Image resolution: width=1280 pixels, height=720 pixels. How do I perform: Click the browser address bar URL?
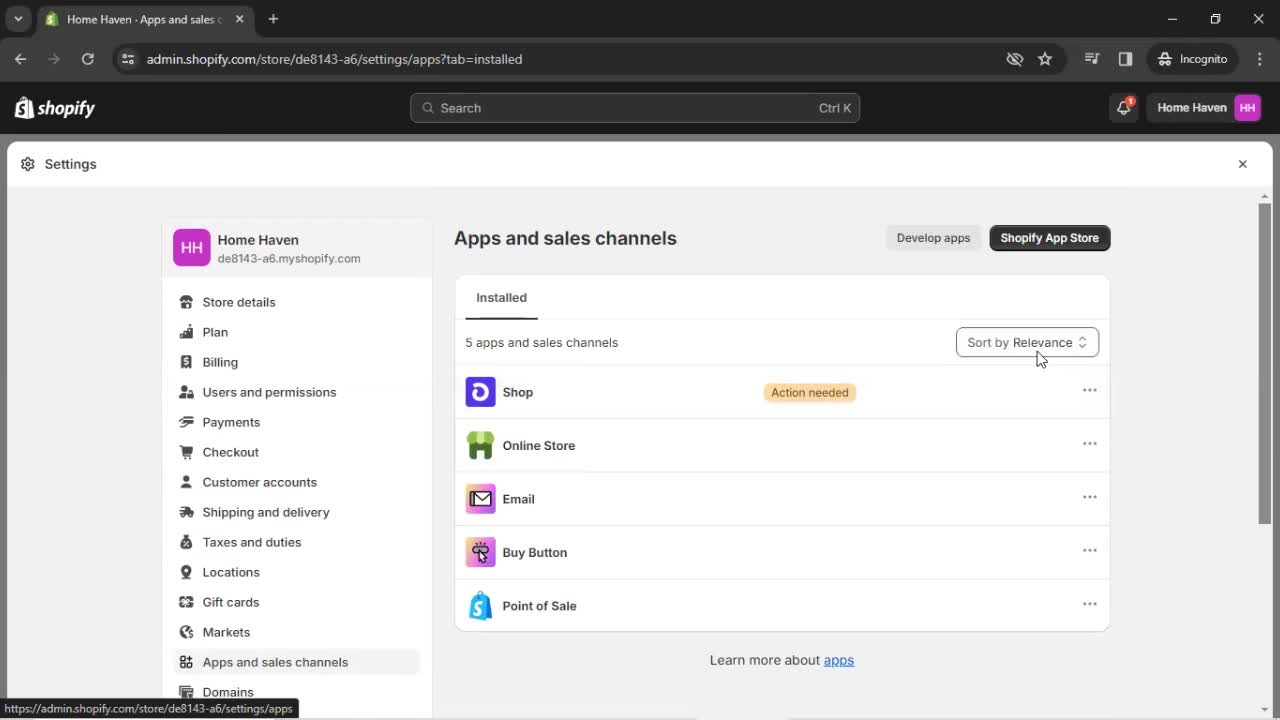click(334, 59)
